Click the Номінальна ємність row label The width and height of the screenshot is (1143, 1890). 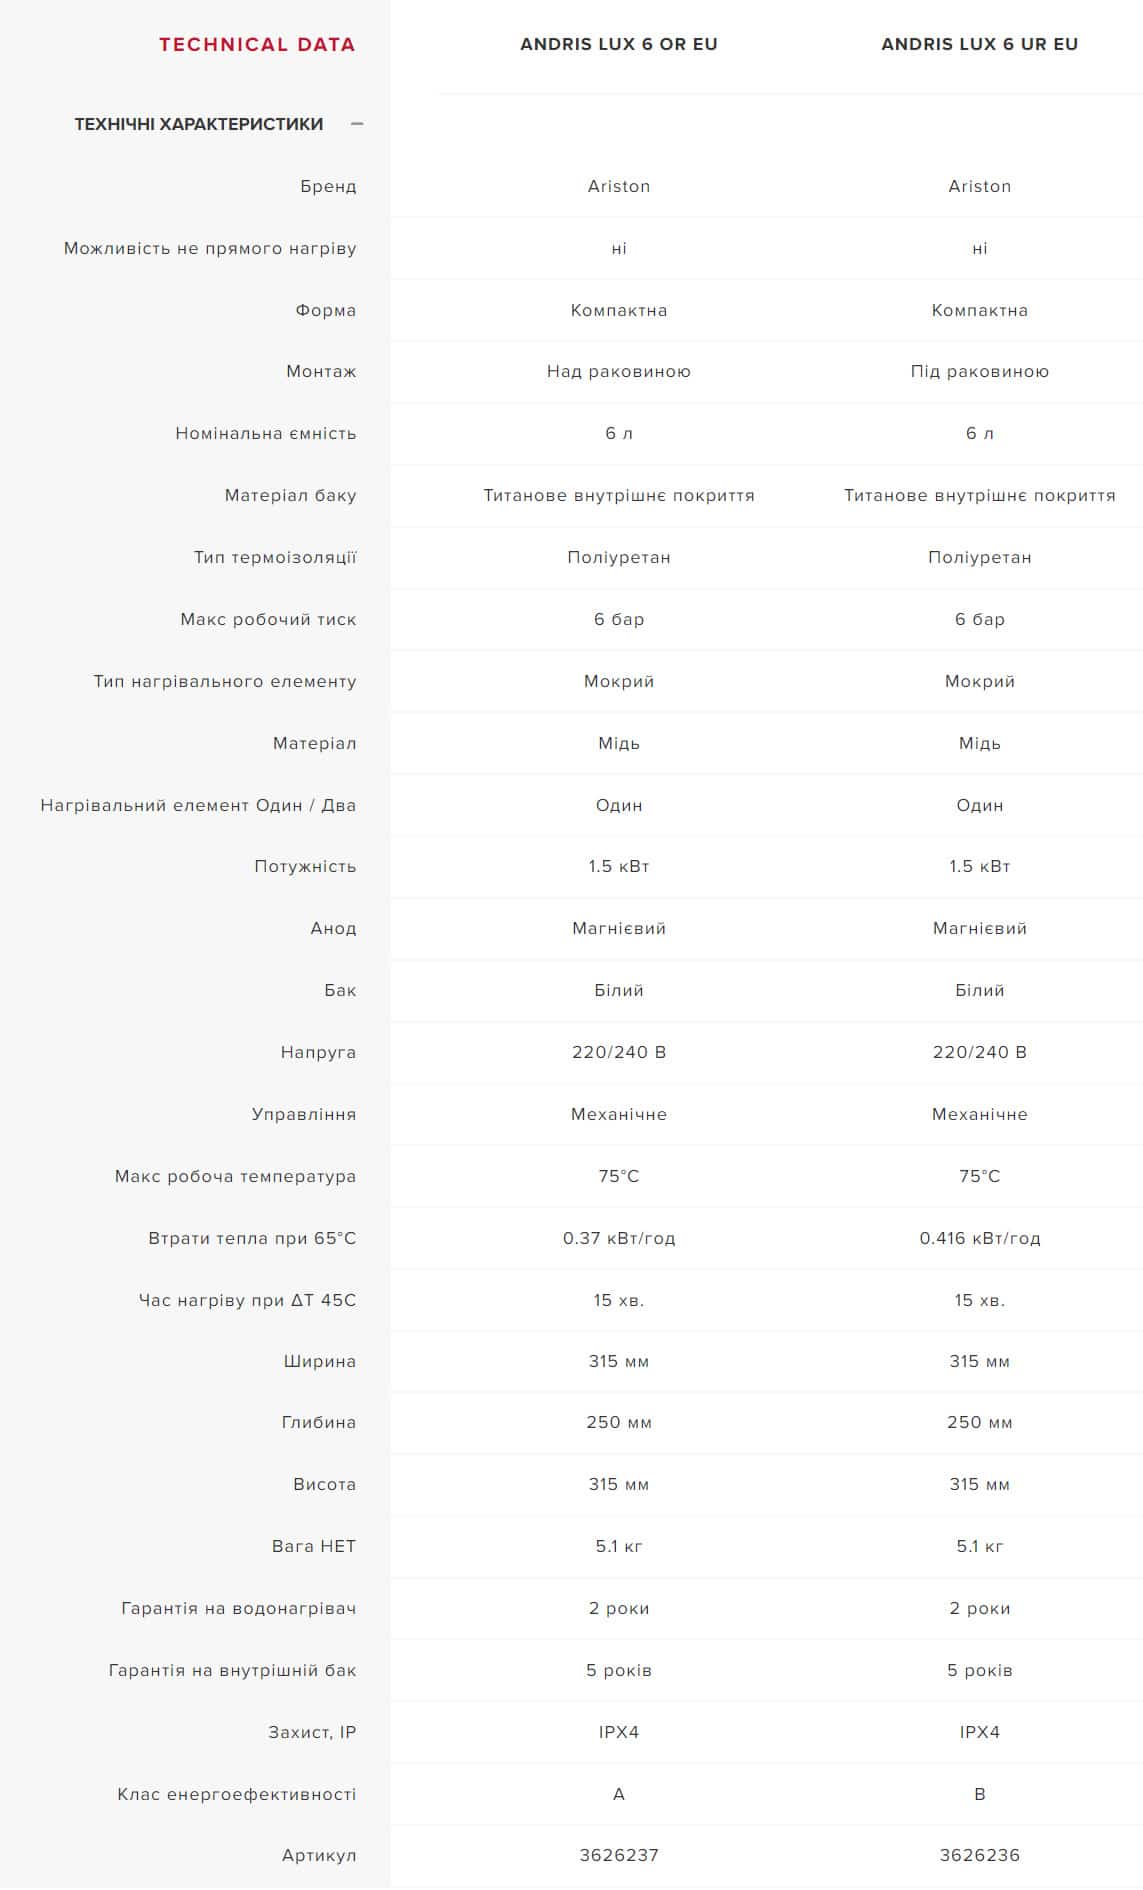point(265,433)
